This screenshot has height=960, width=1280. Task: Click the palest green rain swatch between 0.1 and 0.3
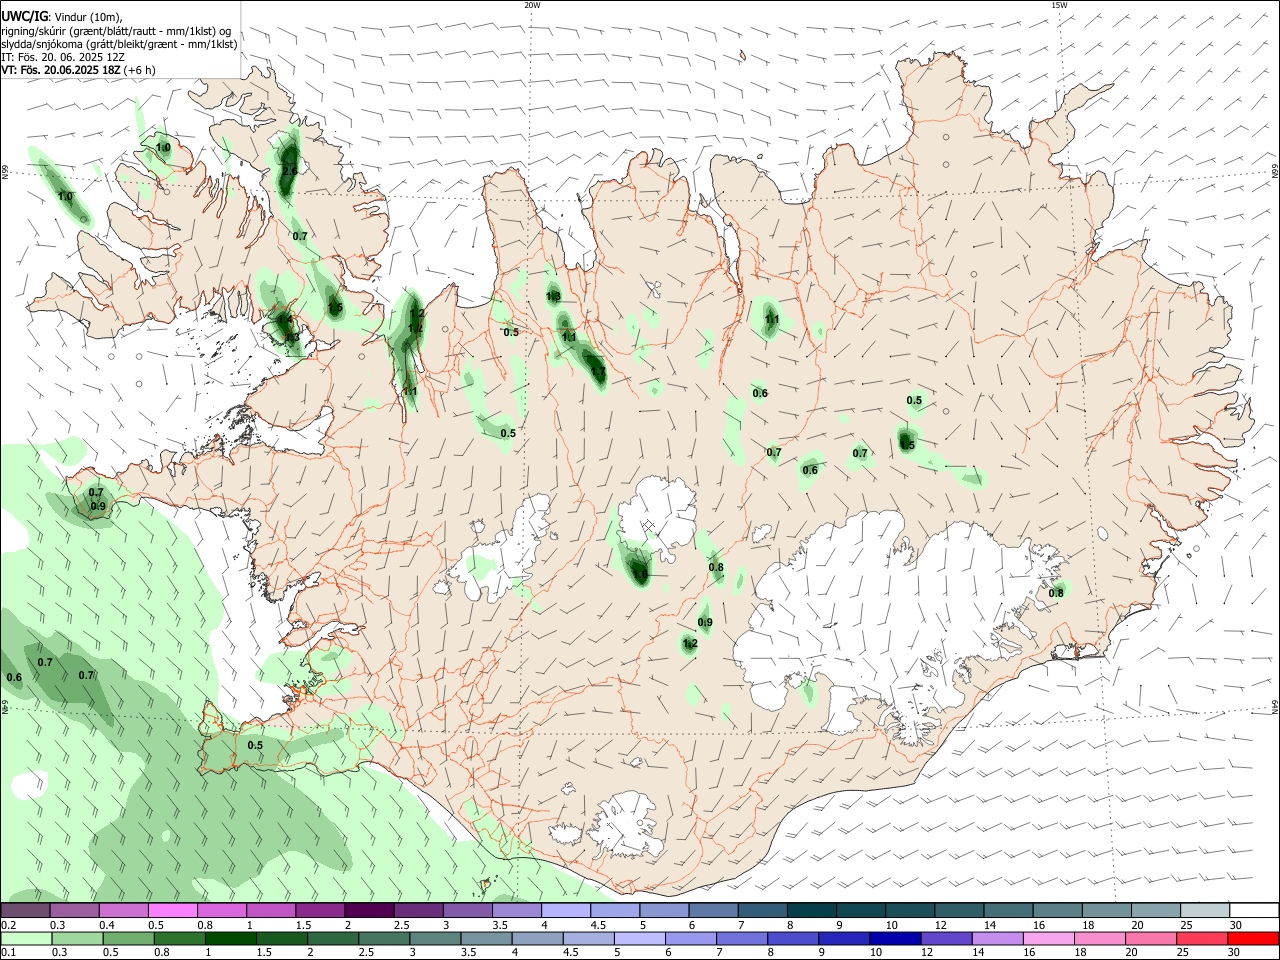pos(25,938)
